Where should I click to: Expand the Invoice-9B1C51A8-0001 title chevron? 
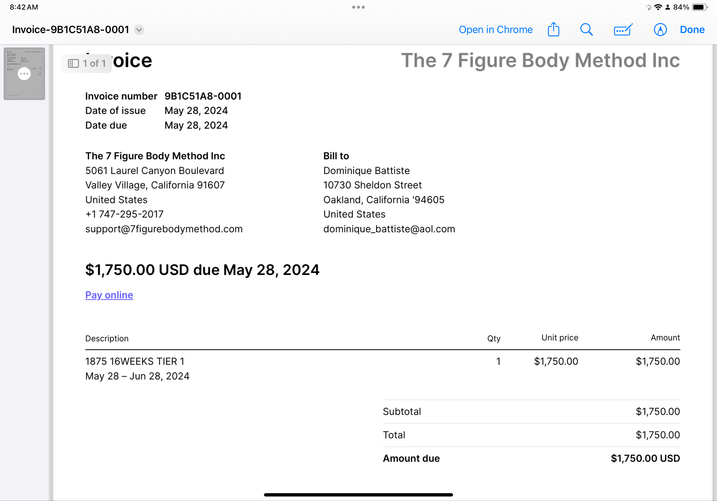pyautogui.click(x=139, y=30)
